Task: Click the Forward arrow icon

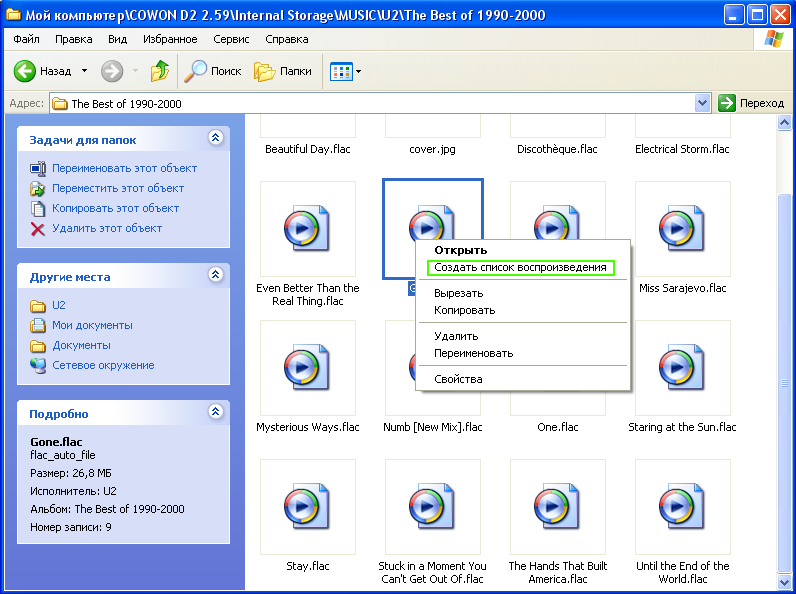Action: (x=112, y=71)
